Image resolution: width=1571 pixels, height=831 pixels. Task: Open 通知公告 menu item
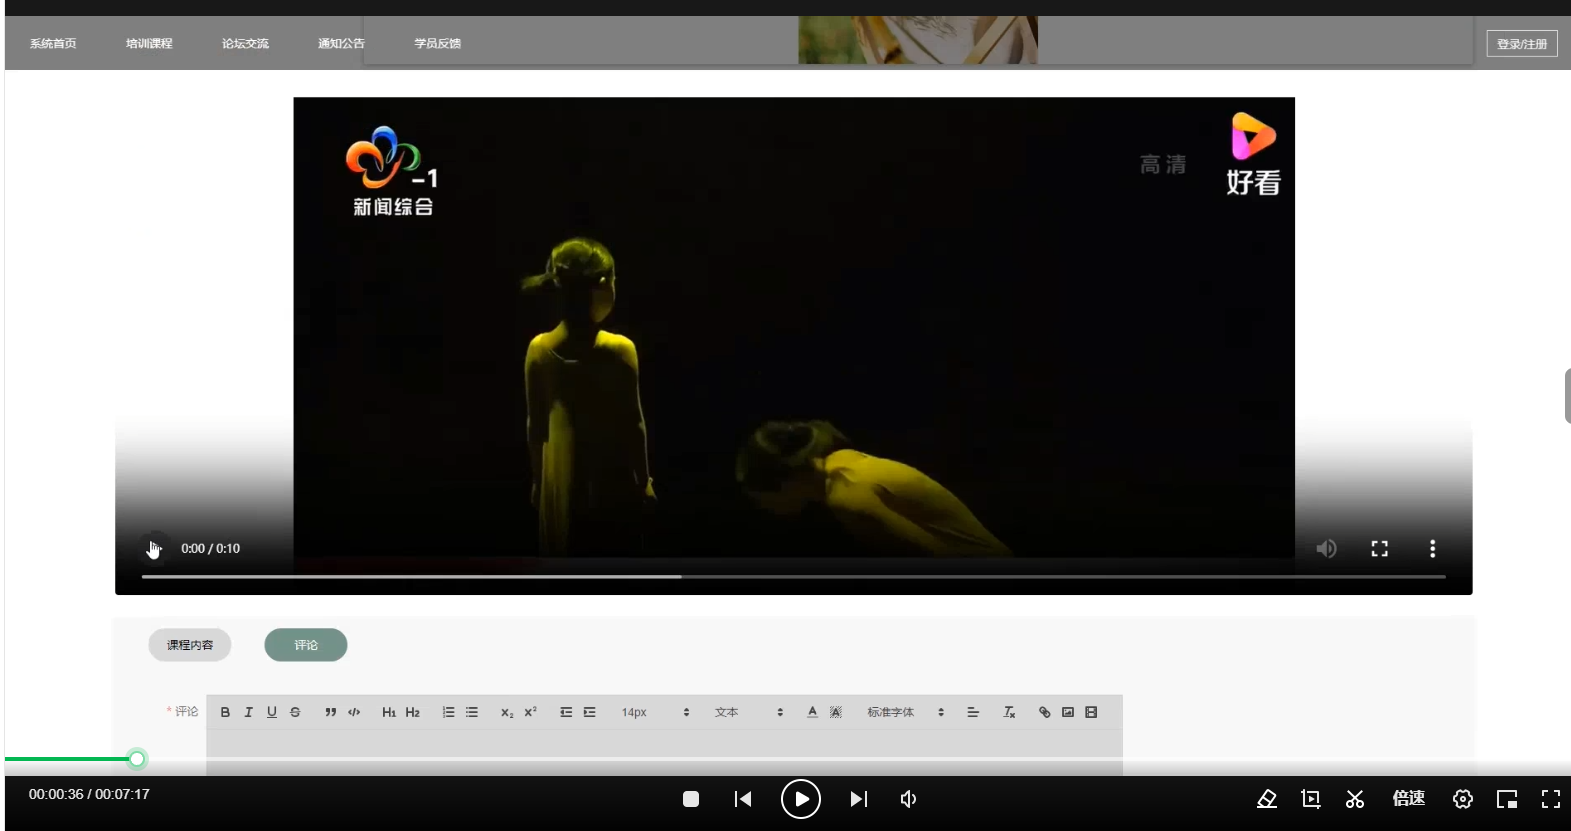pos(341,44)
